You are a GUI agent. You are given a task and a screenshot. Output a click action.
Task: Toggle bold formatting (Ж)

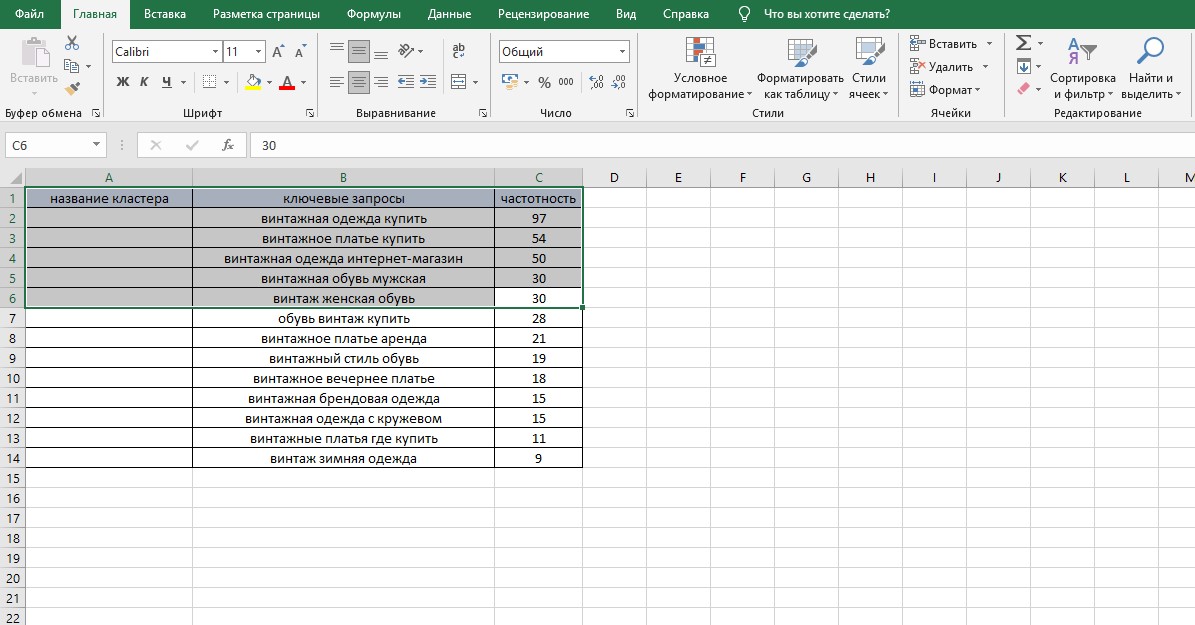[x=123, y=82]
